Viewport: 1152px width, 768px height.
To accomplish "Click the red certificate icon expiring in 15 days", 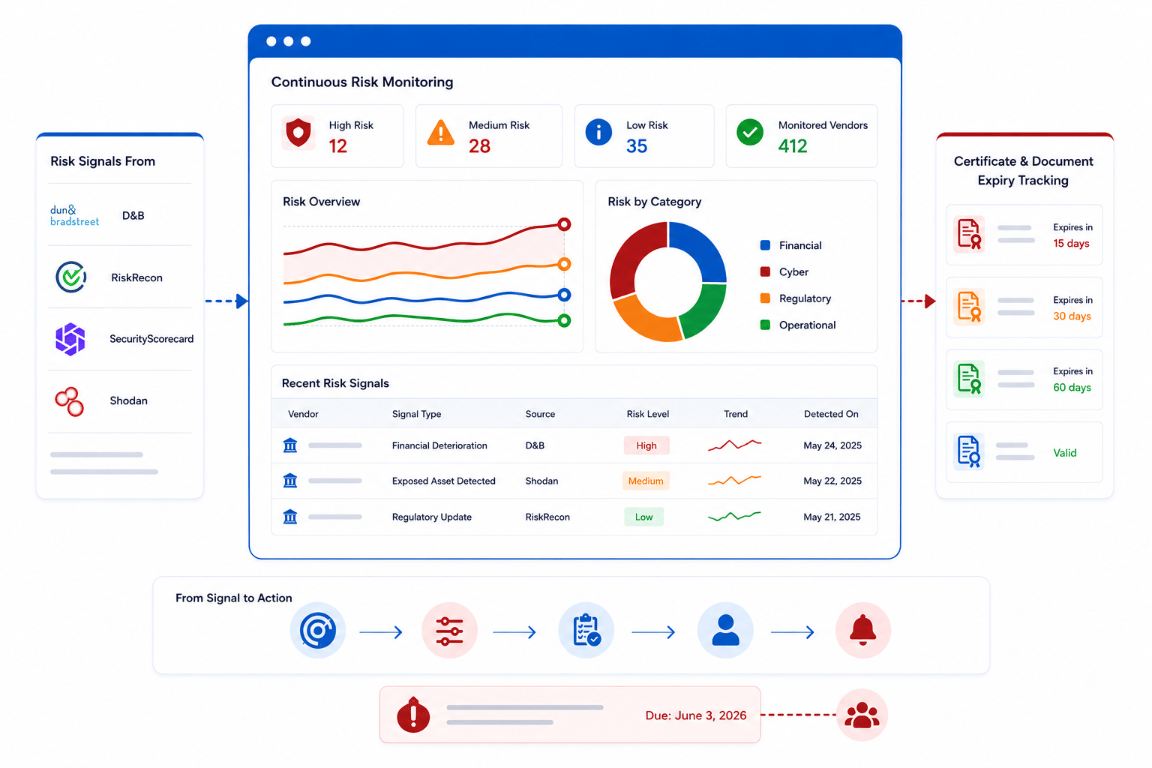I will pyautogui.click(x=969, y=234).
